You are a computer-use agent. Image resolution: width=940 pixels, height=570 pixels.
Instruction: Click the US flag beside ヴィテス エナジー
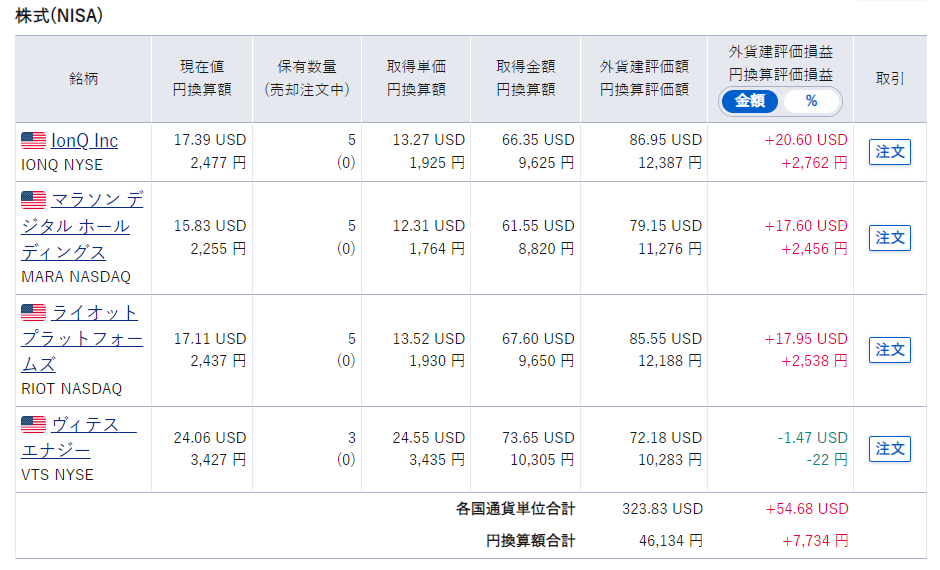pos(34,425)
